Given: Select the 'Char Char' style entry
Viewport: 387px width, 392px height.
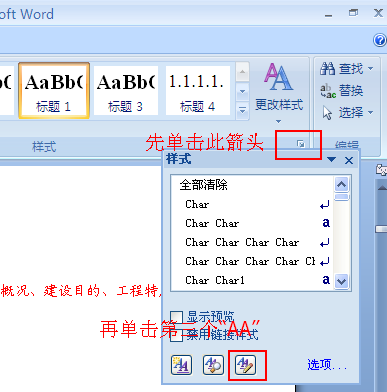Looking at the screenshot, I should 252,223.
